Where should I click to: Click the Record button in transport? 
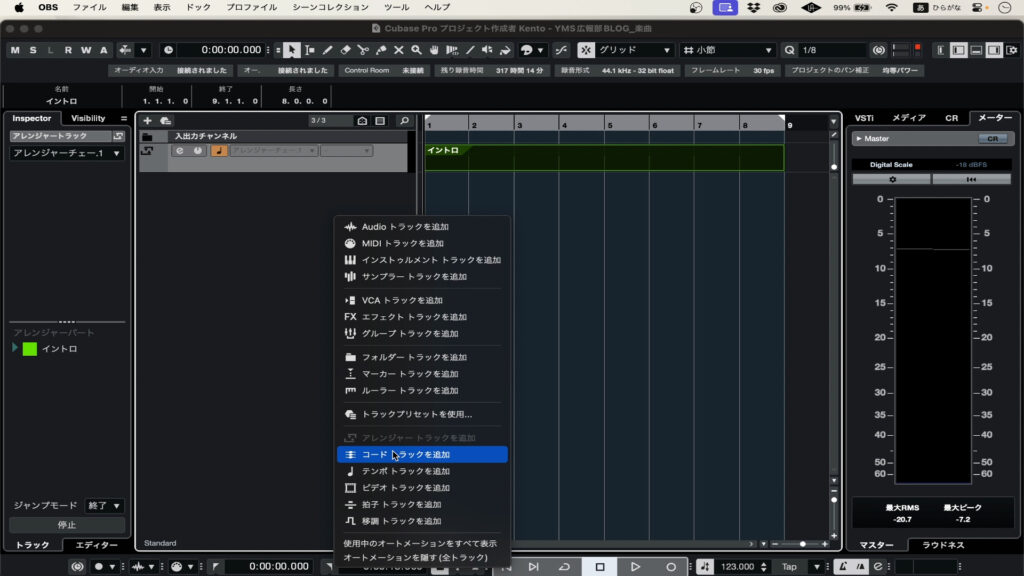point(671,567)
